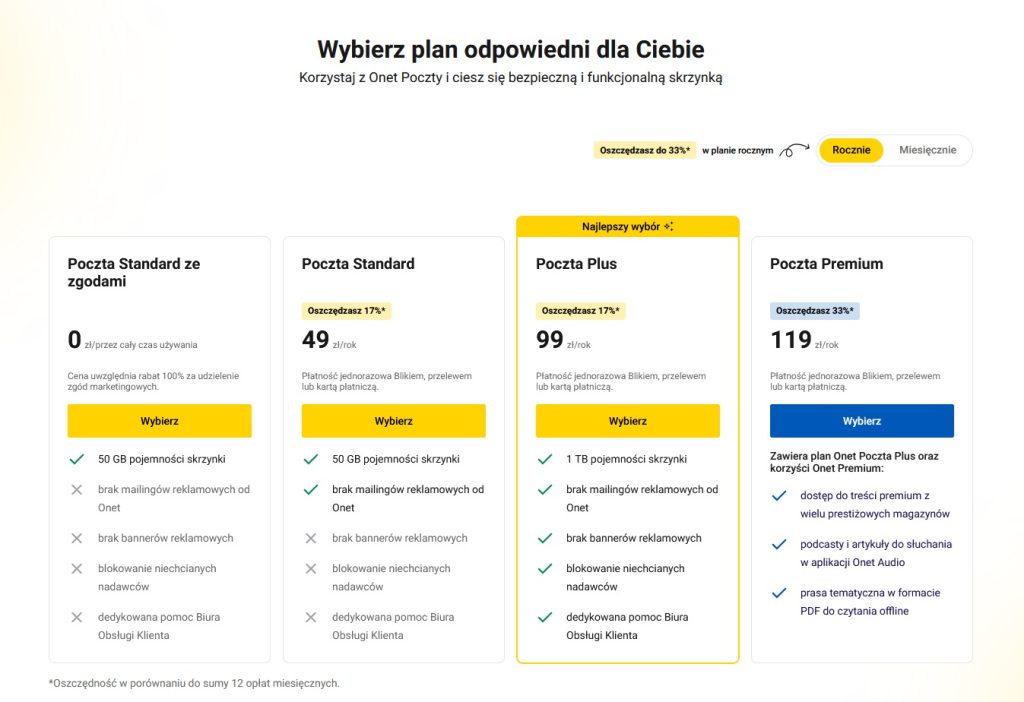Click green checkmark next to 1 TB pojemności
1024x702 pixels.
point(545,459)
